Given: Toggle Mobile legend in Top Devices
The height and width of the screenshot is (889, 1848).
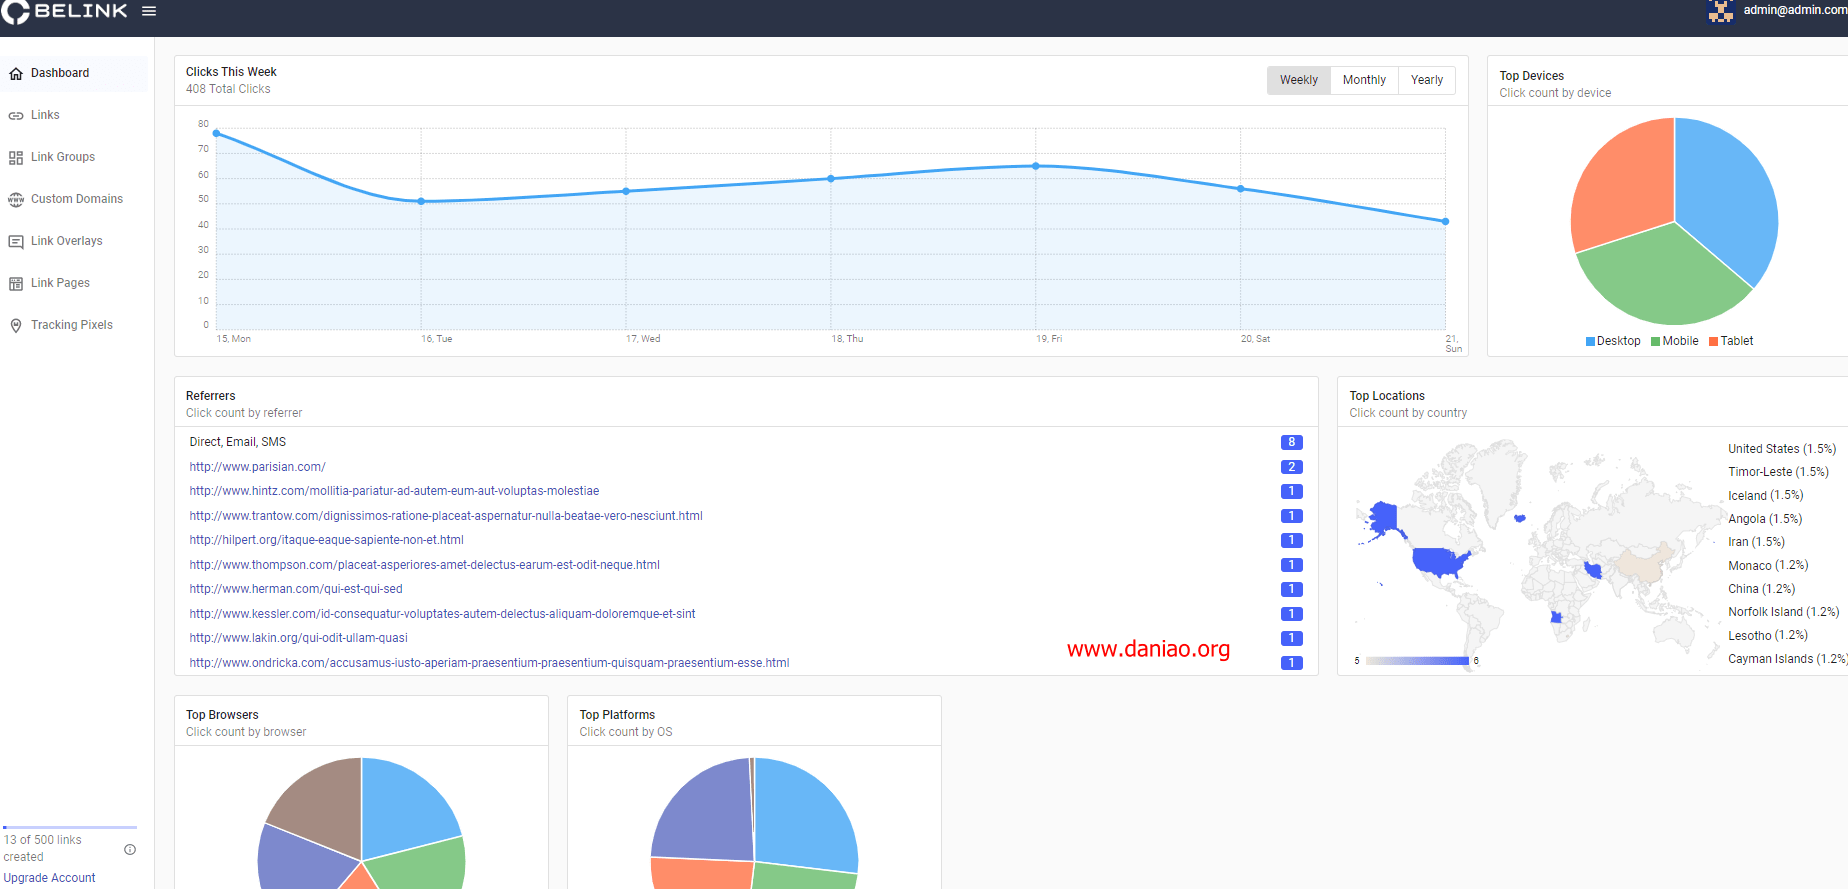Looking at the screenshot, I should point(1675,341).
